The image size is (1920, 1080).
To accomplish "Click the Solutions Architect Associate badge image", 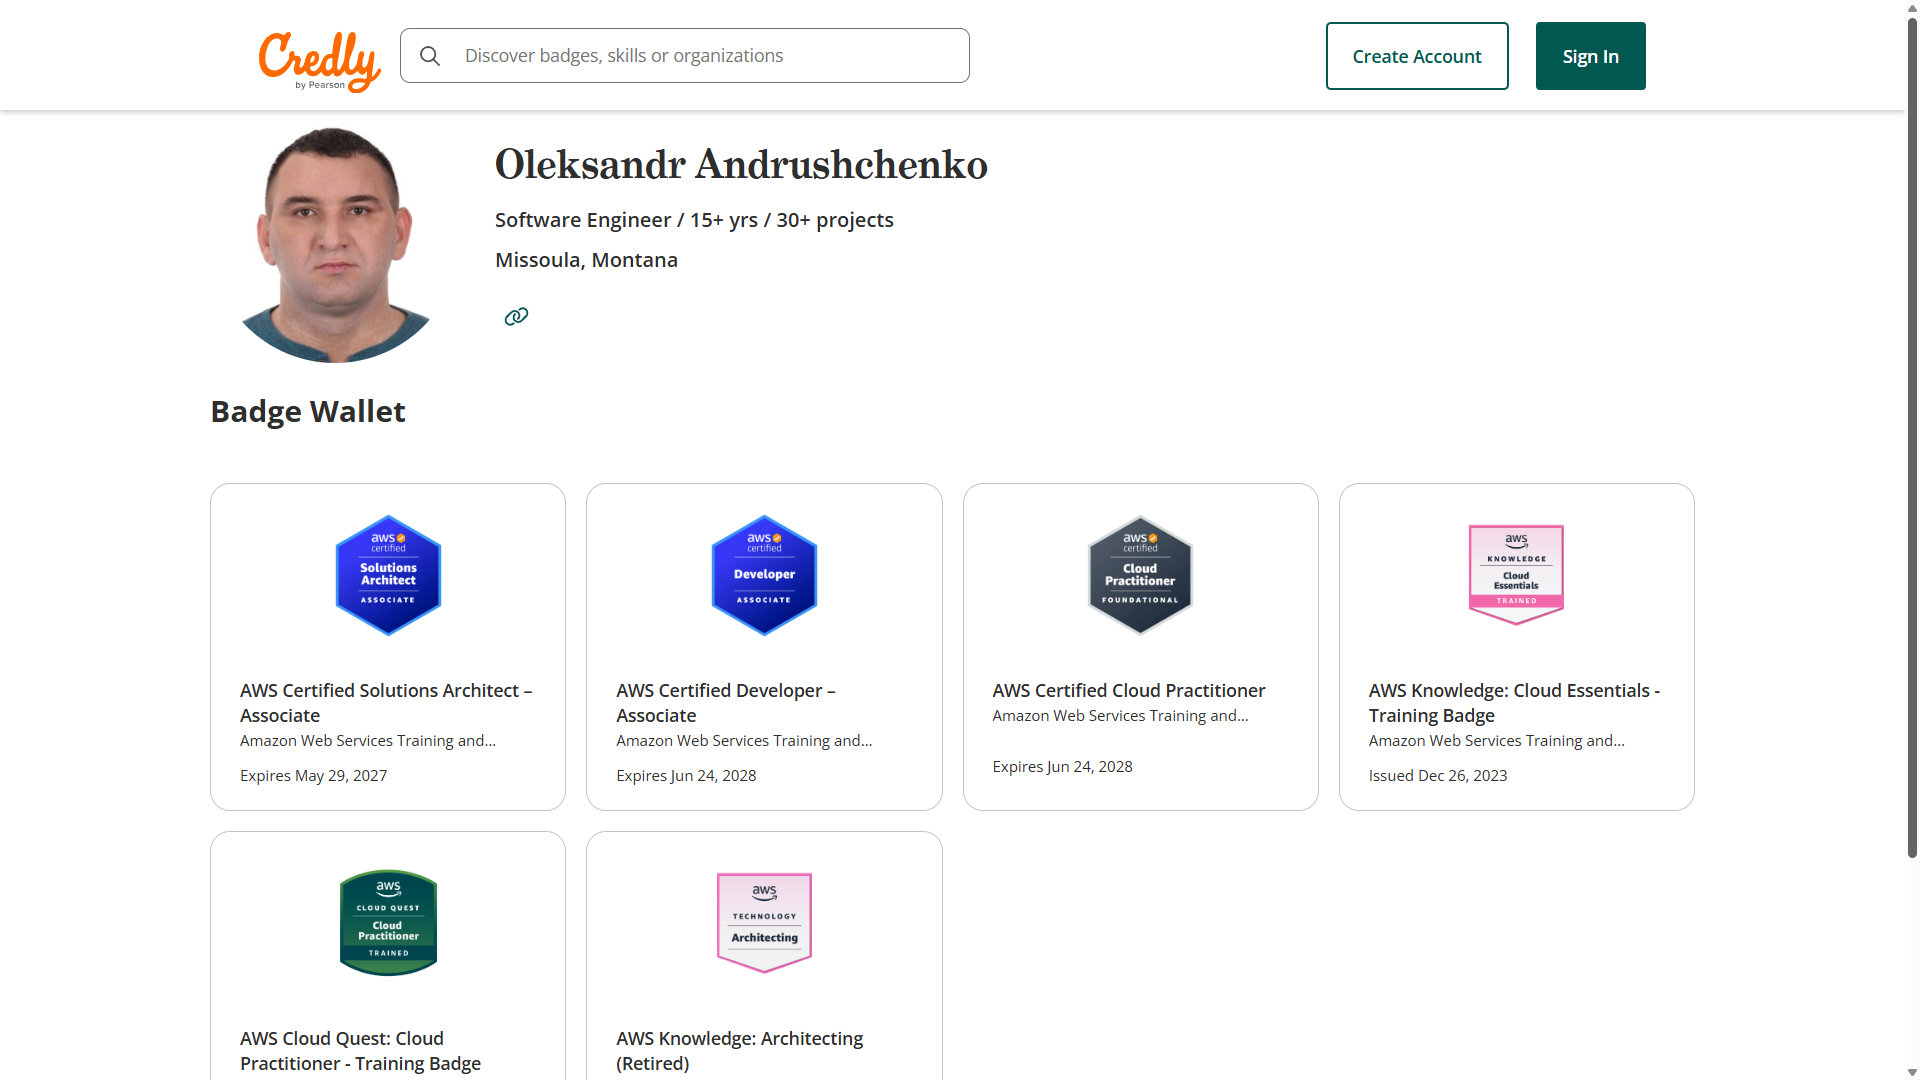I will pos(388,575).
